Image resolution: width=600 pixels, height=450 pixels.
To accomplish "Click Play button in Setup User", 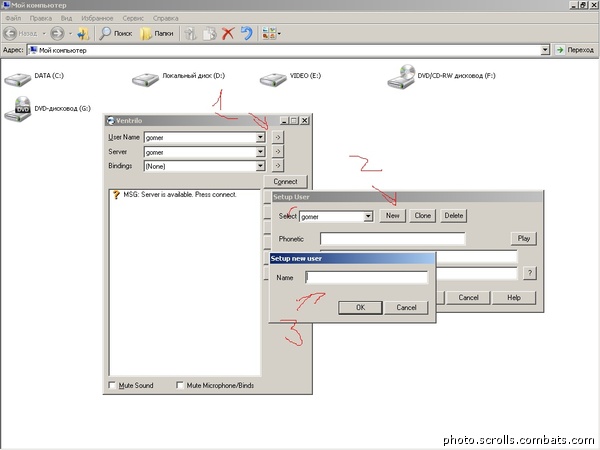I will click(x=524, y=238).
